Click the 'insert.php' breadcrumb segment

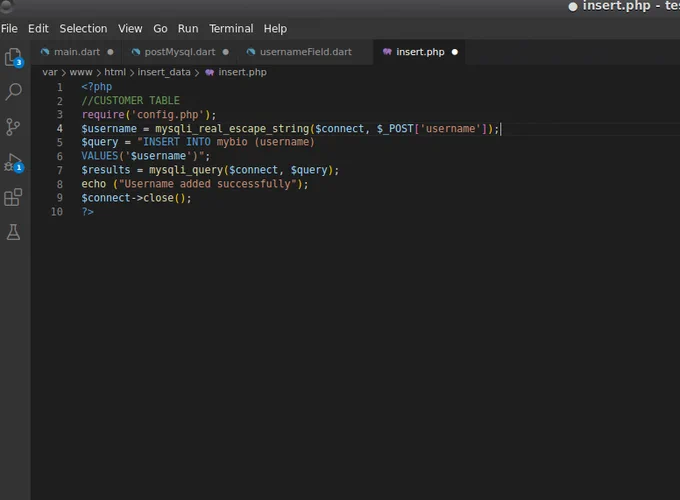coord(242,72)
